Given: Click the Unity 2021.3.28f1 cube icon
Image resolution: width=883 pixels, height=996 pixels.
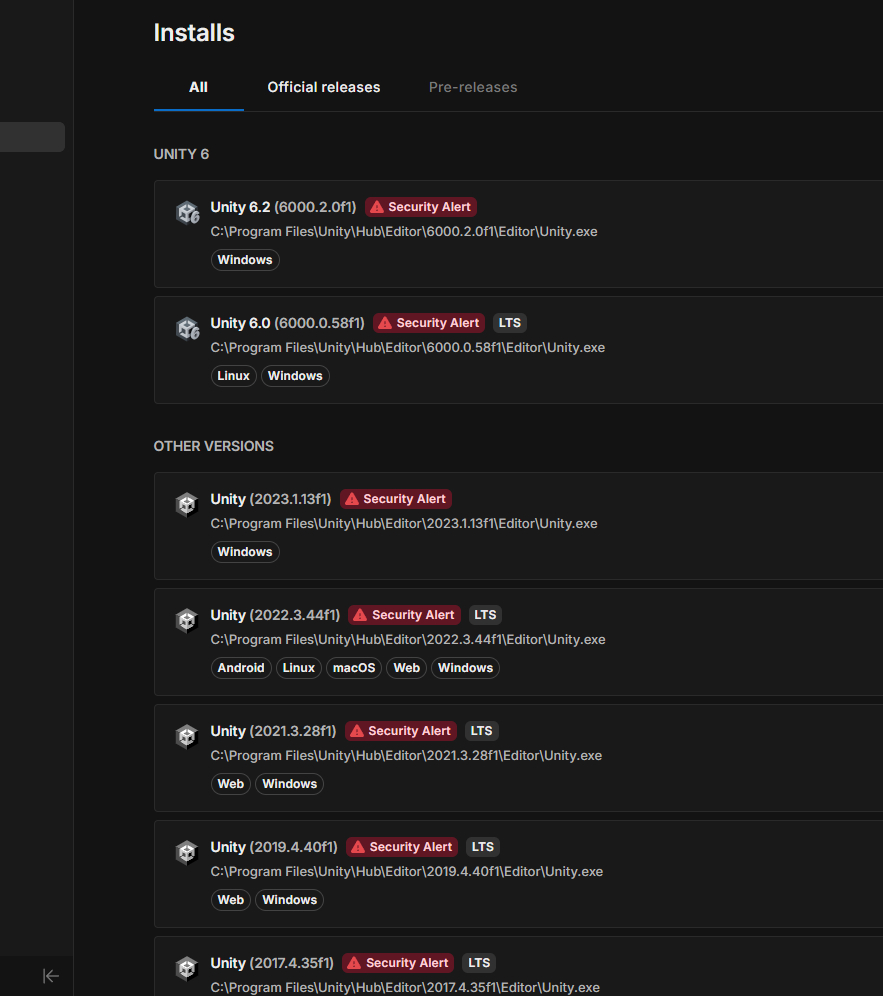Looking at the screenshot, I should tap(187, 736).
